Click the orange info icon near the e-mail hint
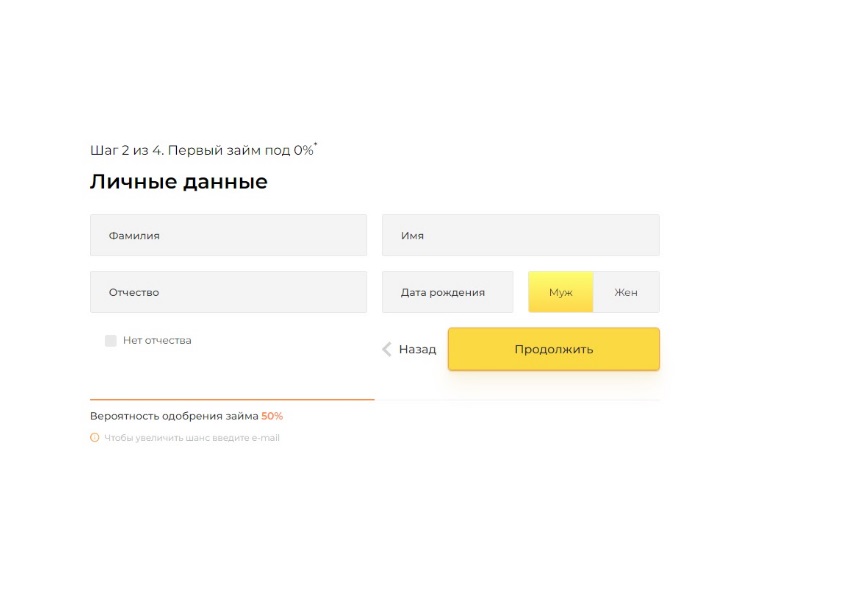The image size is (858, 599). pos(95,438)
